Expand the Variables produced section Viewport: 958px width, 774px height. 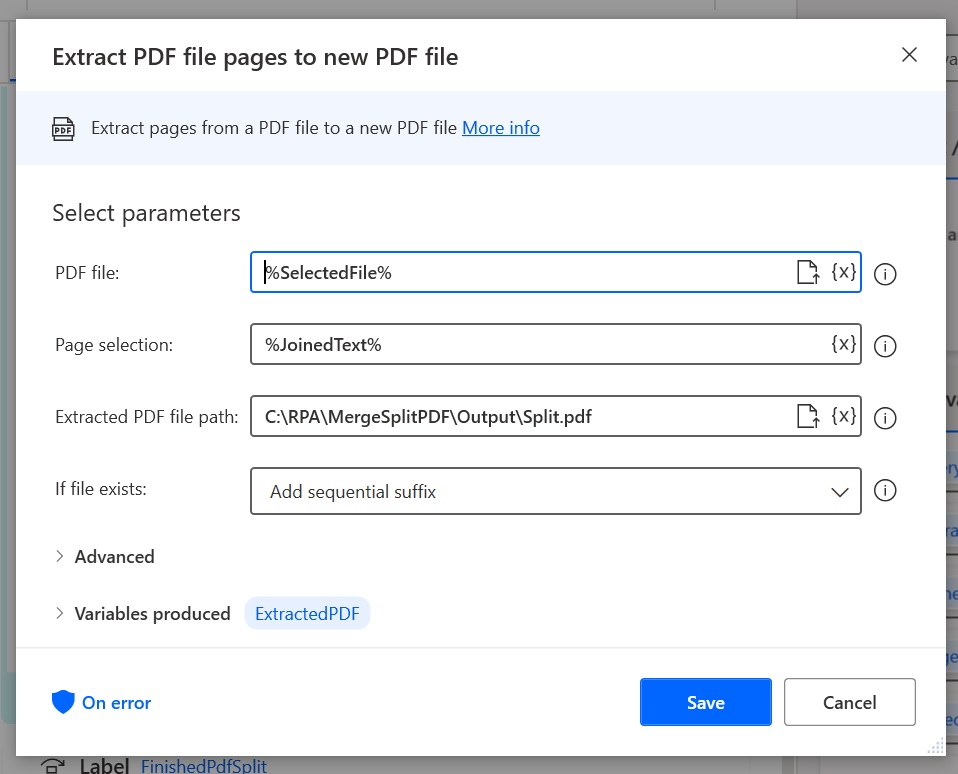(142, 614)
